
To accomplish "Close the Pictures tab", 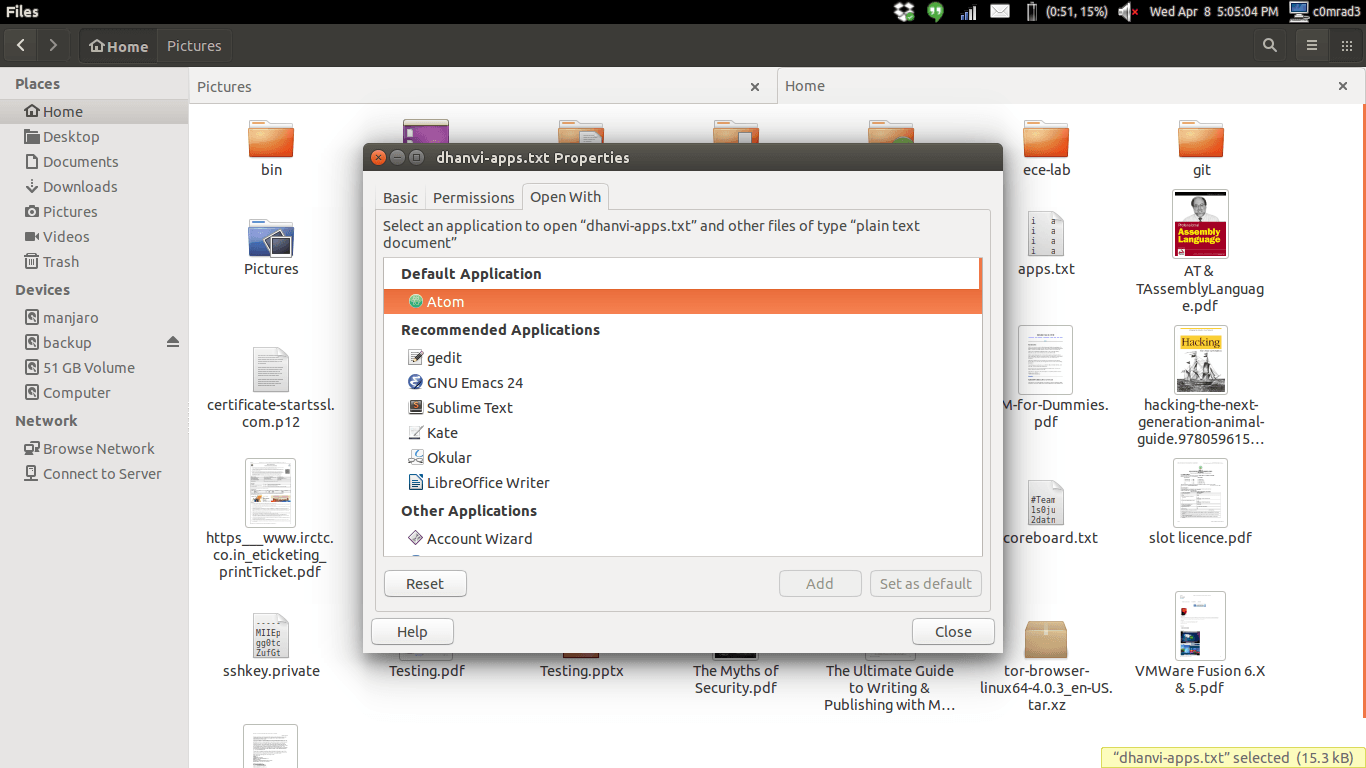I will point(755,87).
